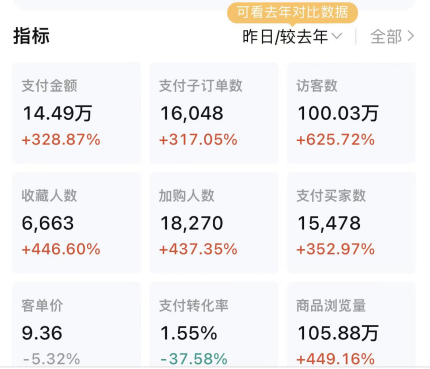This screenshot has width=430, height=369.
Task: Click the -37.58% change figure
Action: 194,359
